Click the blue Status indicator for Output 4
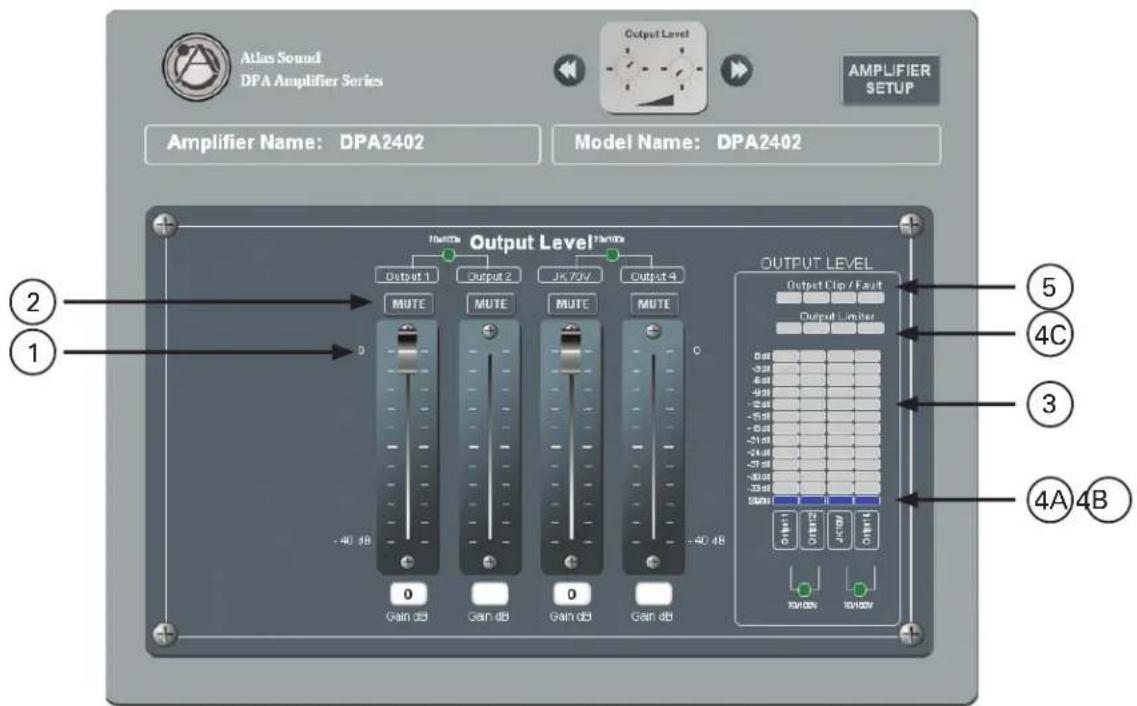Screen dimensions: 1137x706 pos(868,501)
